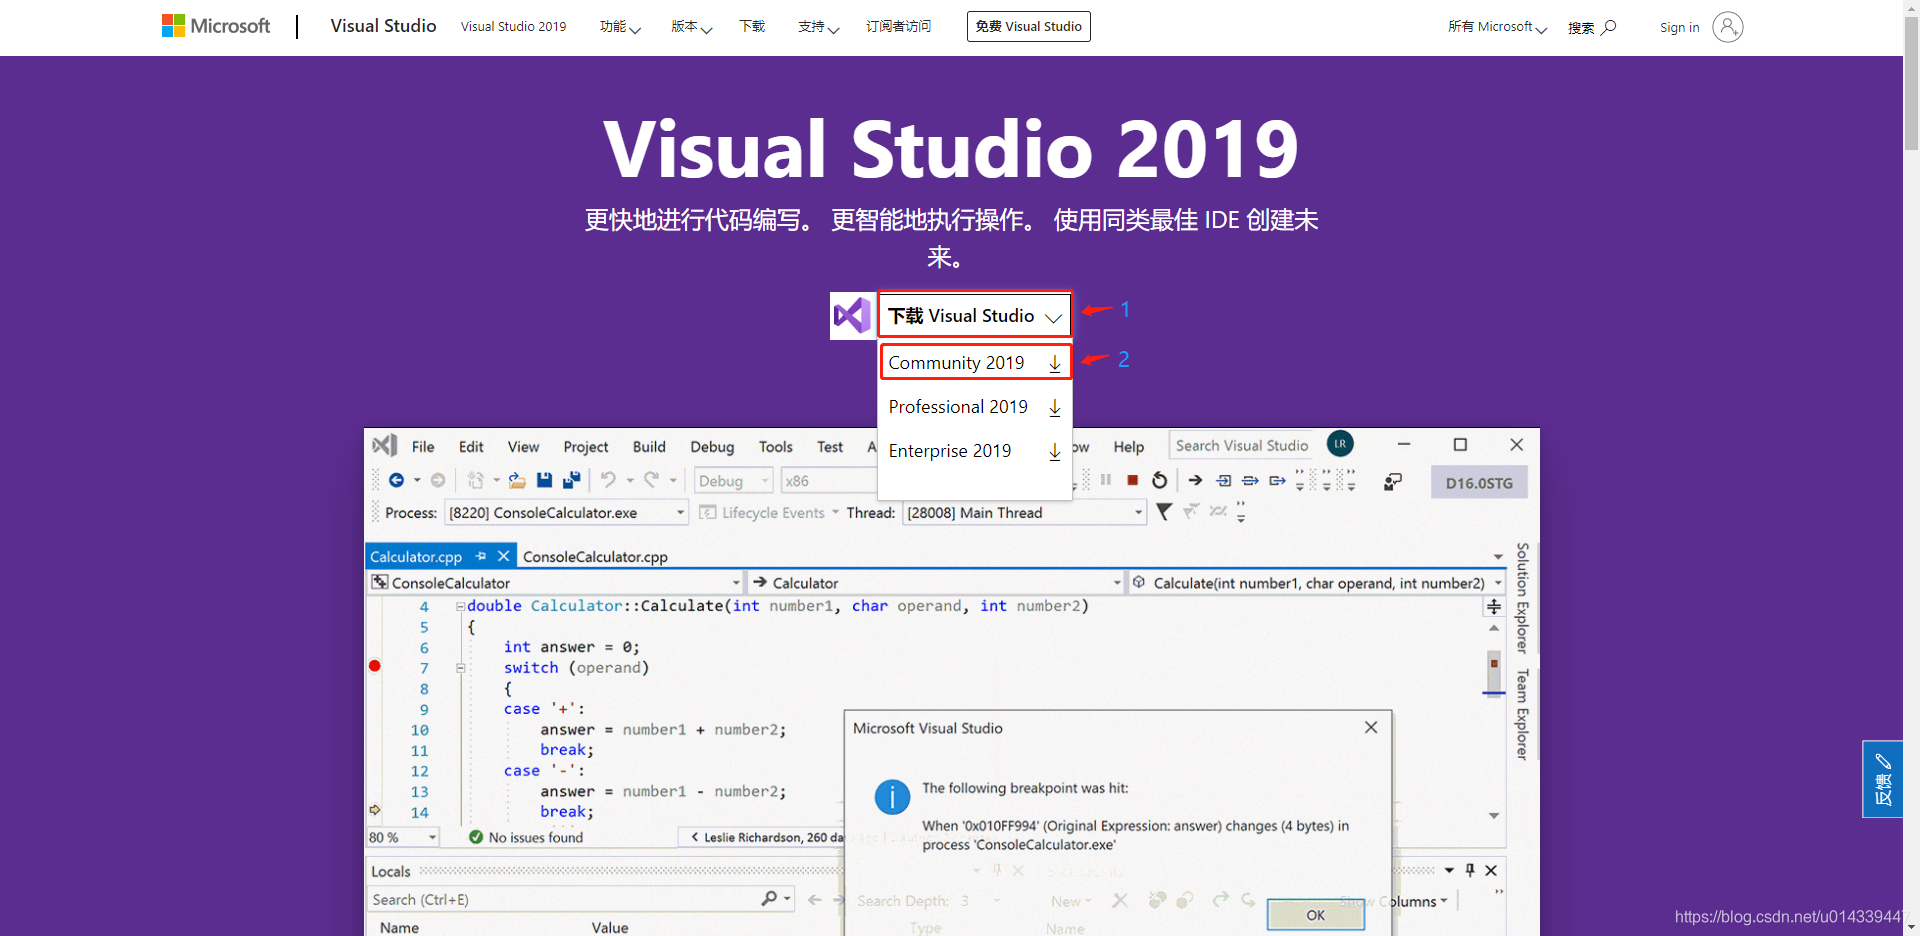1920x936 pixels.
Task: Open the Process ConsoleCalculator.exe dropdown
Action: [566, 513]
